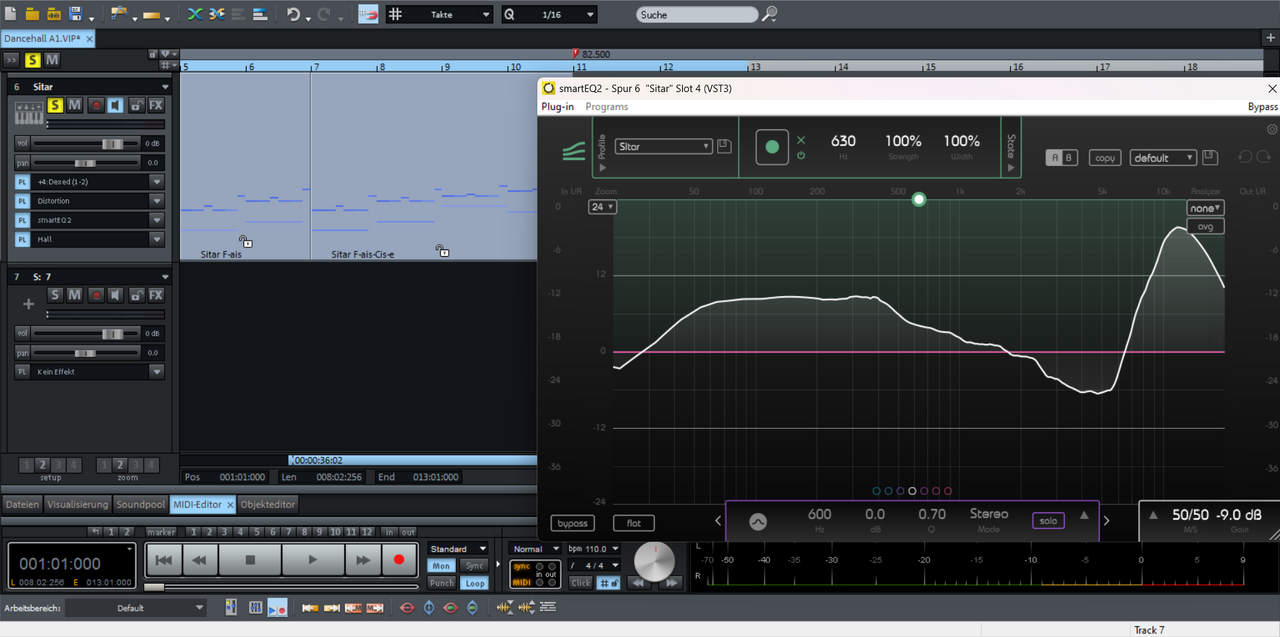
Task: Save the project using the floppy disk icon
Action: [x=75, y=15]
